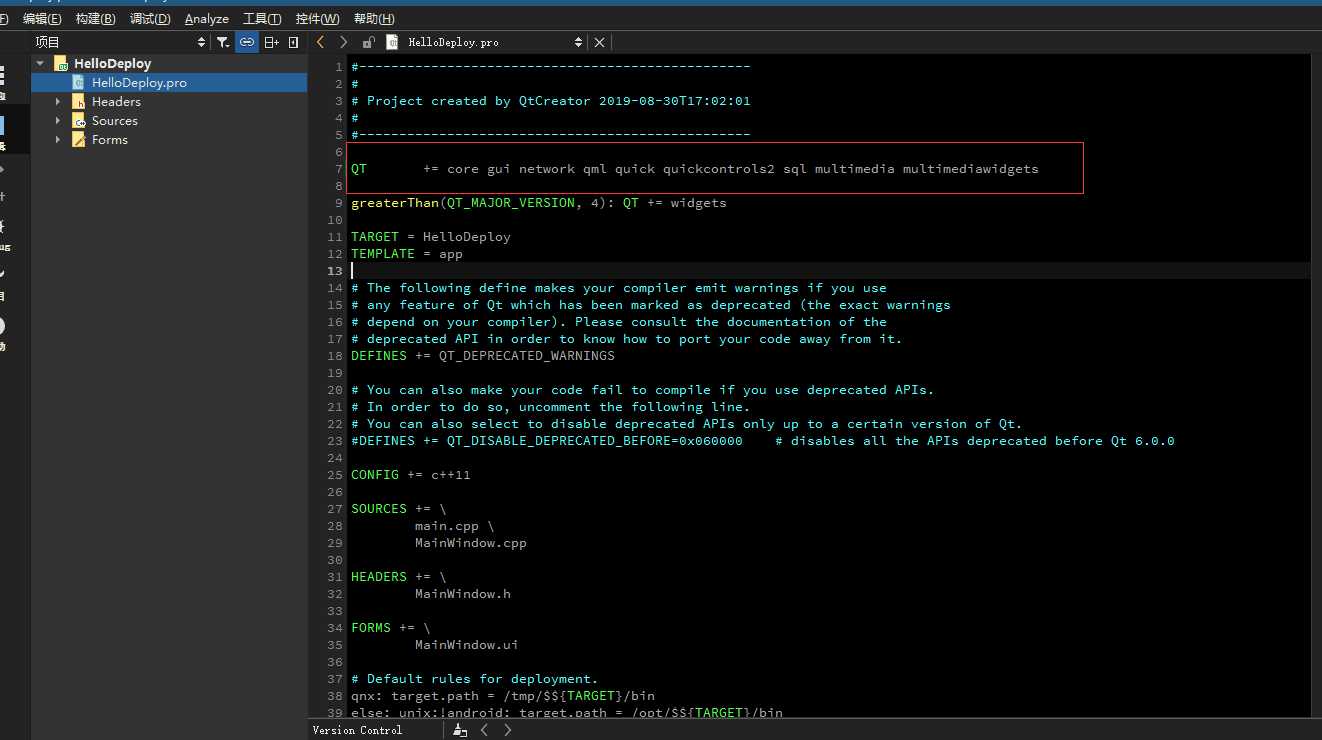
Task: Expand the Forms folder
Action: point(57,140)
